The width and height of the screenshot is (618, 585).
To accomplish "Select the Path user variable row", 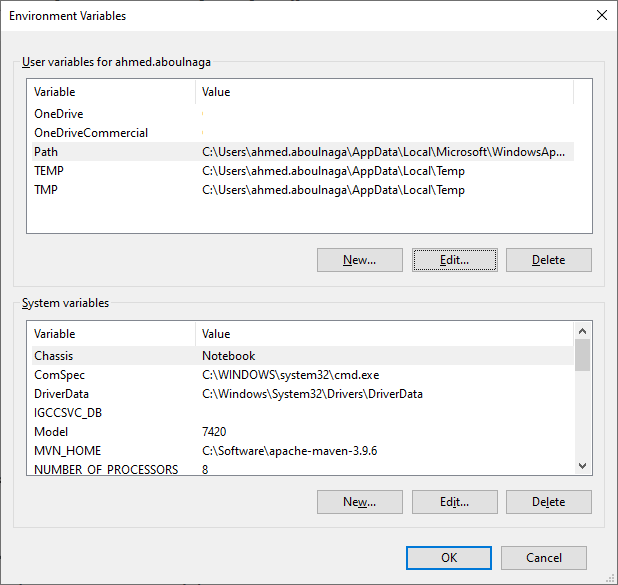I will click(x=46, y=152).
